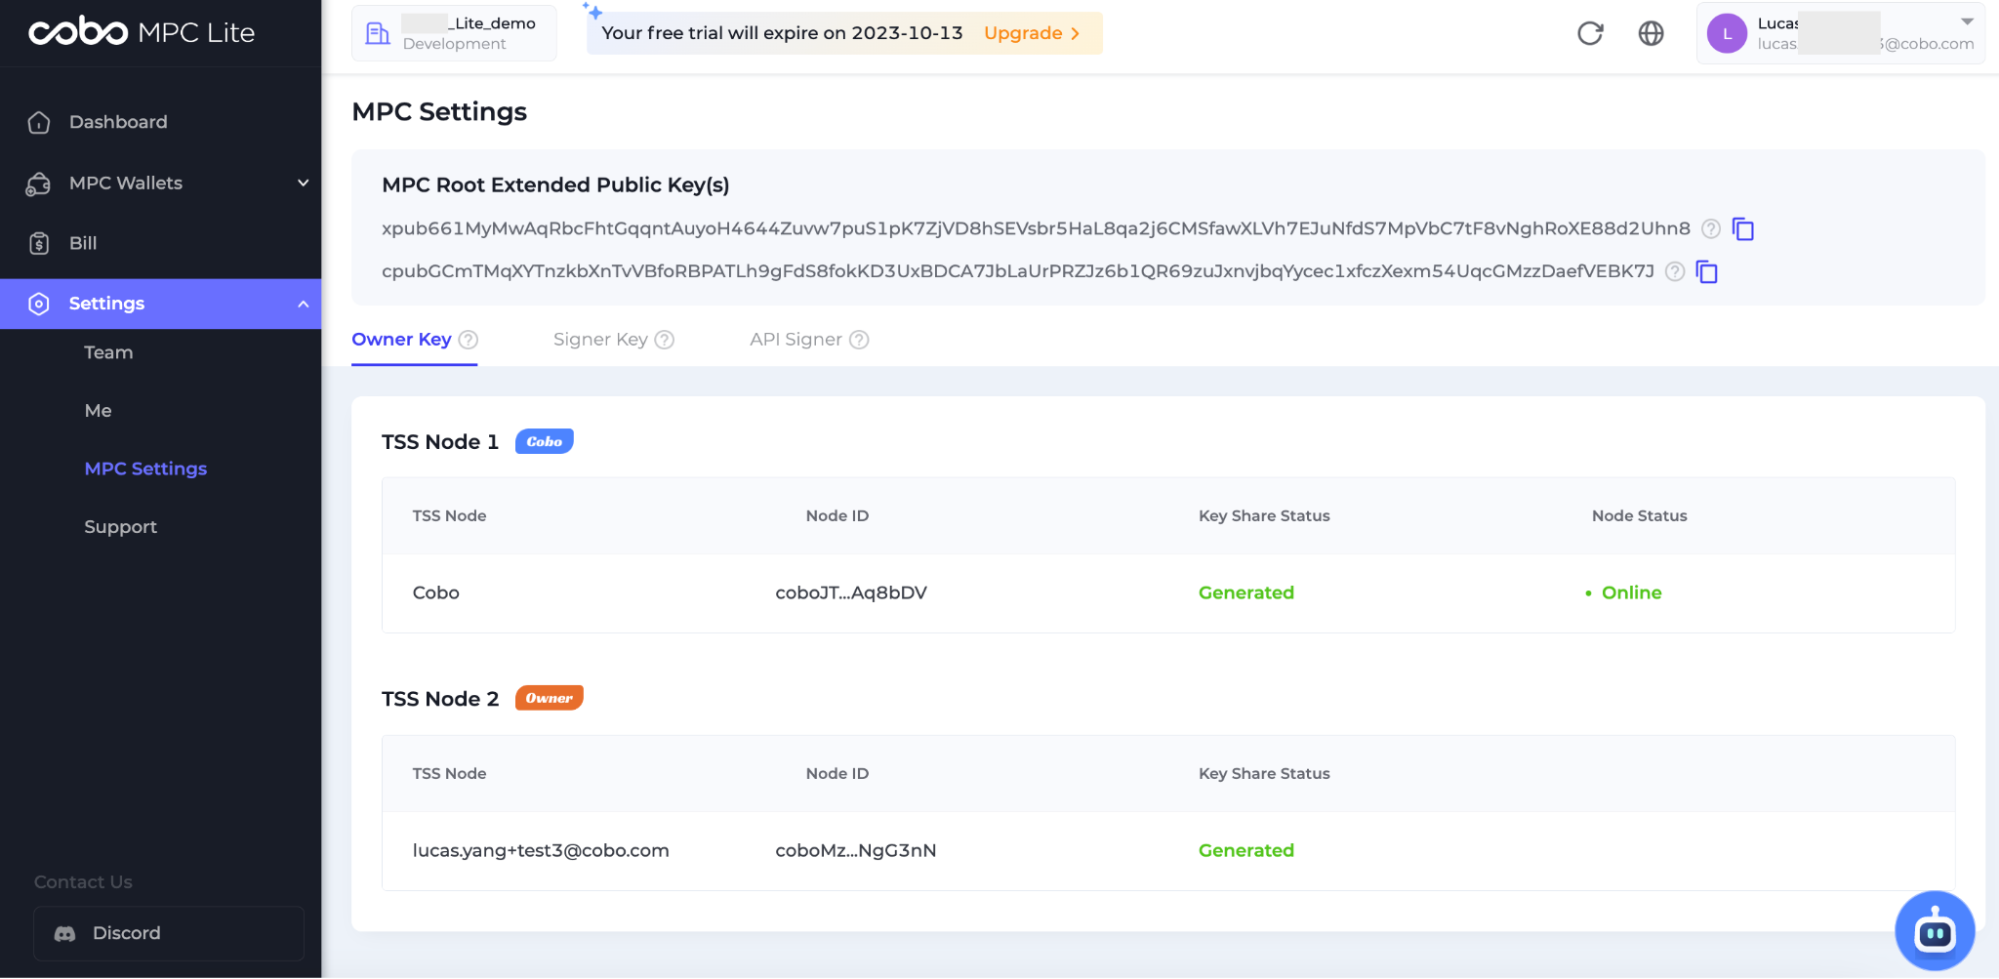Image resolution: width=1999 pixels, height=979 pixels.
Task: Open the chatbot assistant button
Action: click(x=1934, y=931)
